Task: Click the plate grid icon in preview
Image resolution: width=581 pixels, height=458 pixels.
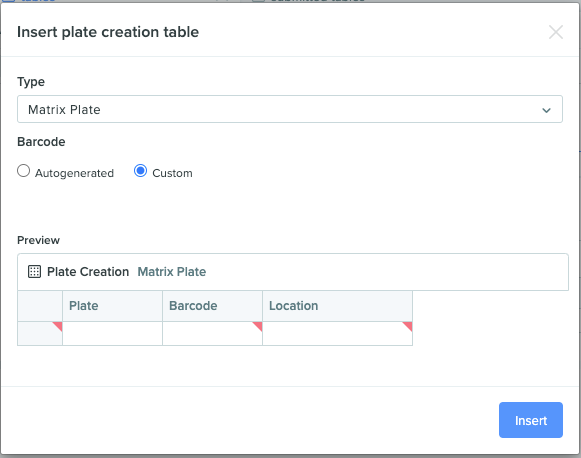Action: (x=34, y=272)
